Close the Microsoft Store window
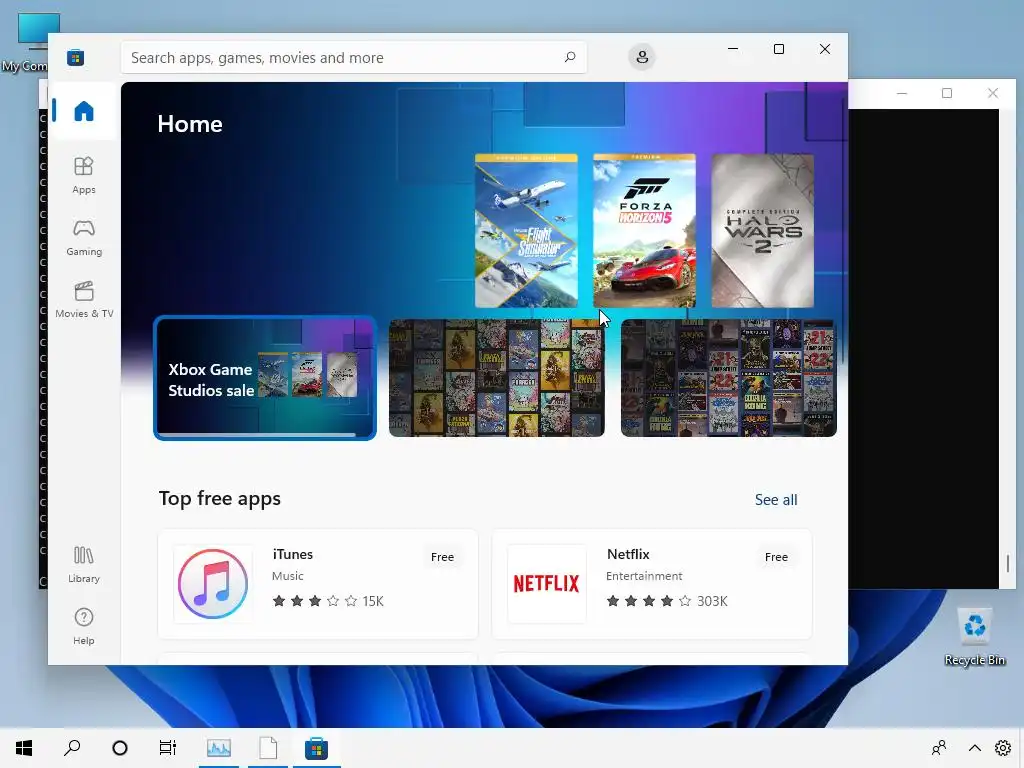 point(825,49)
